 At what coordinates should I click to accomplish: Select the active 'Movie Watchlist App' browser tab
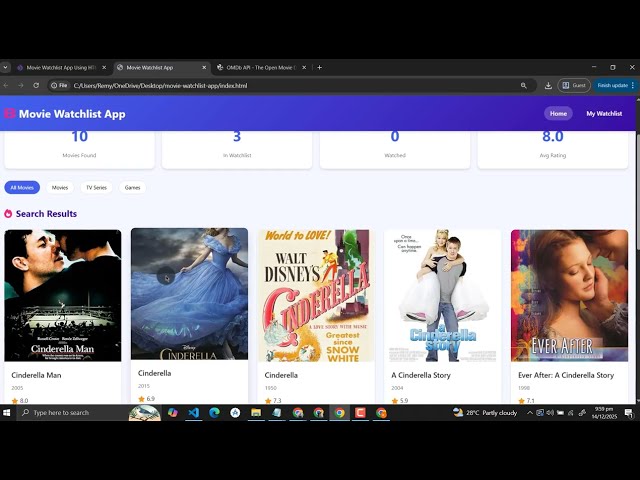tap(161, 68)
